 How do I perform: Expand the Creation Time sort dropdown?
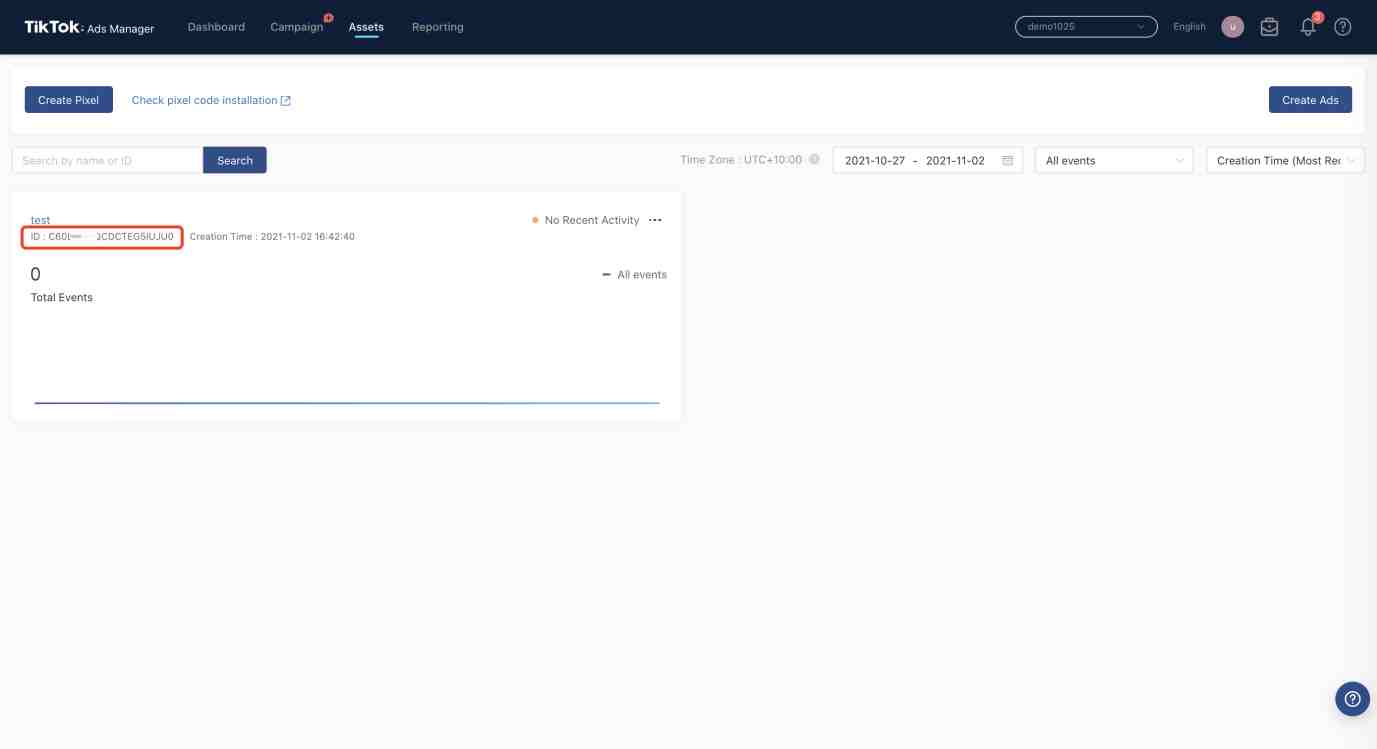click(1285, 160)
